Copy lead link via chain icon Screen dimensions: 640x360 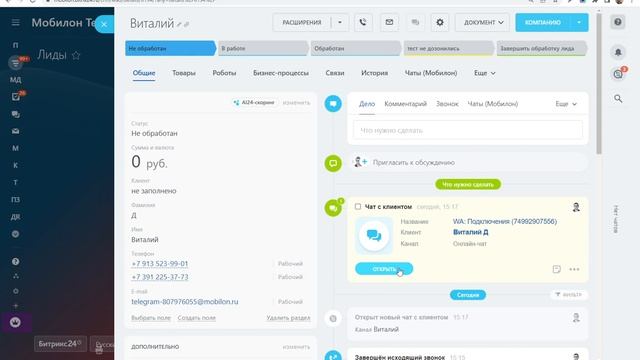click(x=187, y=24)
